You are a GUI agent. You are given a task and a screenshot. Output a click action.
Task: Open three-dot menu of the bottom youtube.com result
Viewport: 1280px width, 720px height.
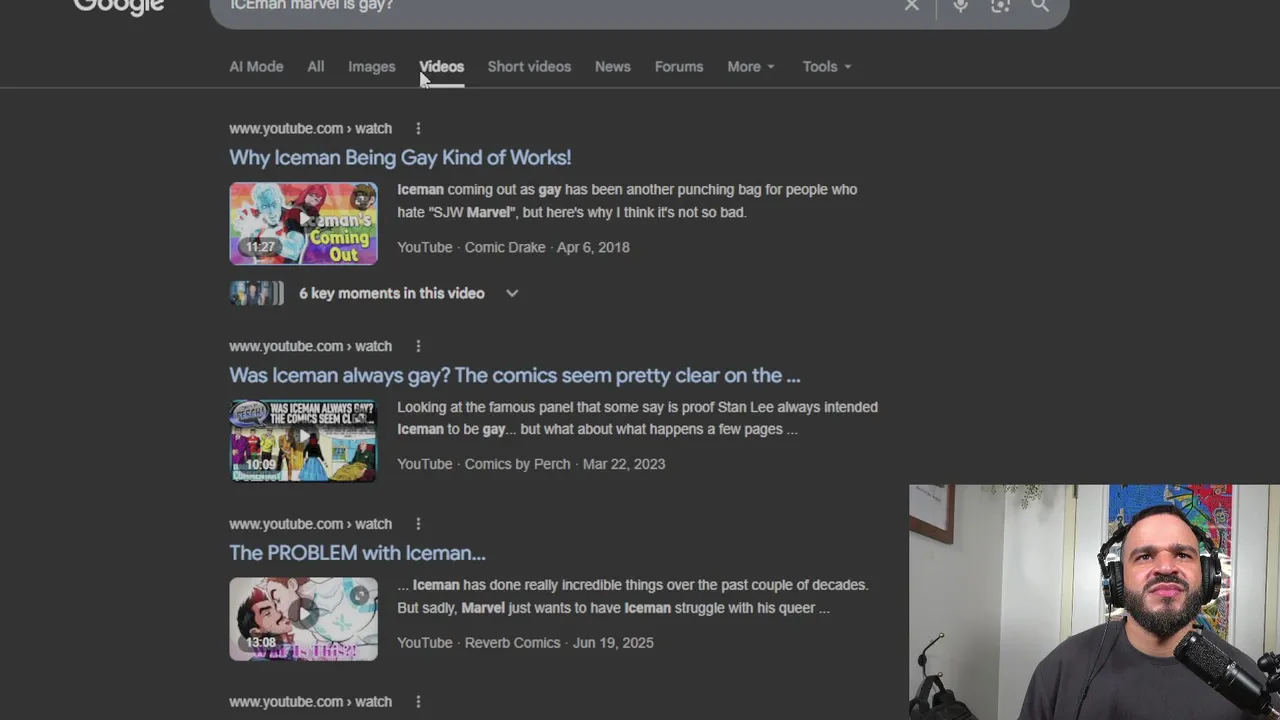point(418,702)
